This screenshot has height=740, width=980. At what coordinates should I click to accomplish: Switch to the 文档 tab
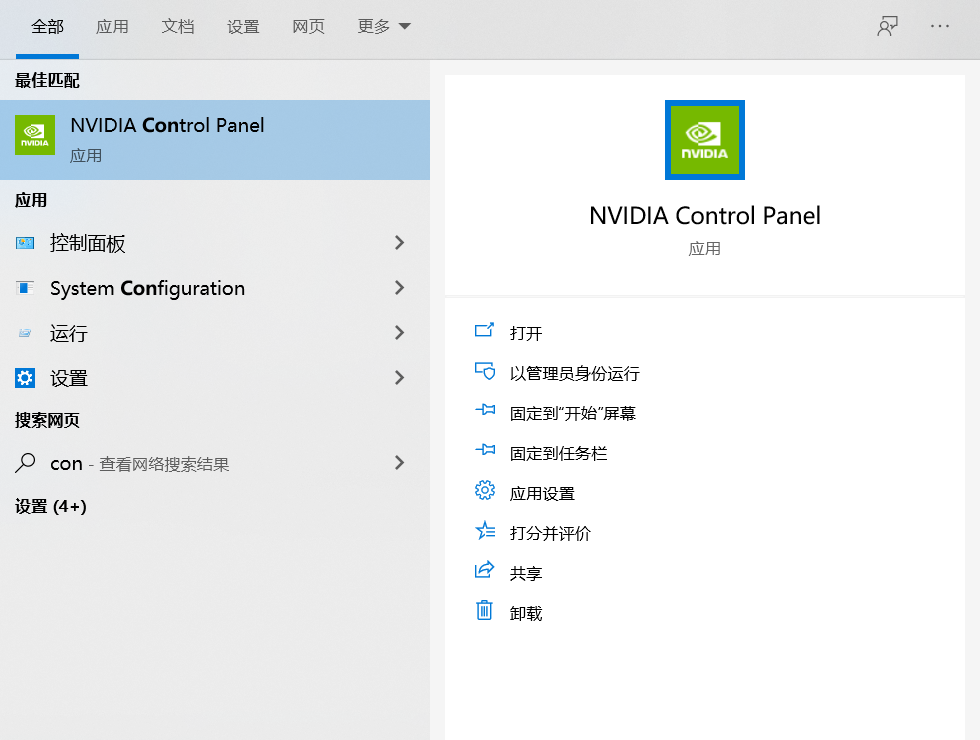click(x=178, y=27)
